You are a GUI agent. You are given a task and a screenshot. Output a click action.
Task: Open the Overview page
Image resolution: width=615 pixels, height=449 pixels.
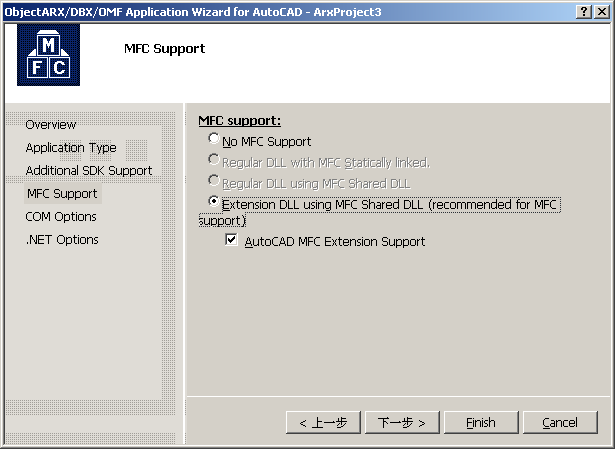click(51, 125)
